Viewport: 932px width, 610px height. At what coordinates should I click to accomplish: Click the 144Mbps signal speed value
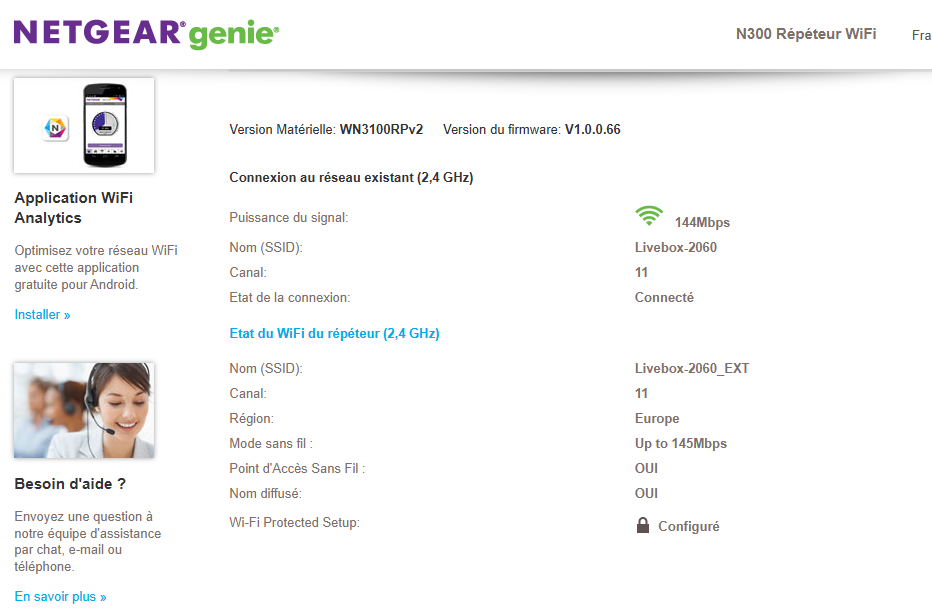(x=702, y=222)
